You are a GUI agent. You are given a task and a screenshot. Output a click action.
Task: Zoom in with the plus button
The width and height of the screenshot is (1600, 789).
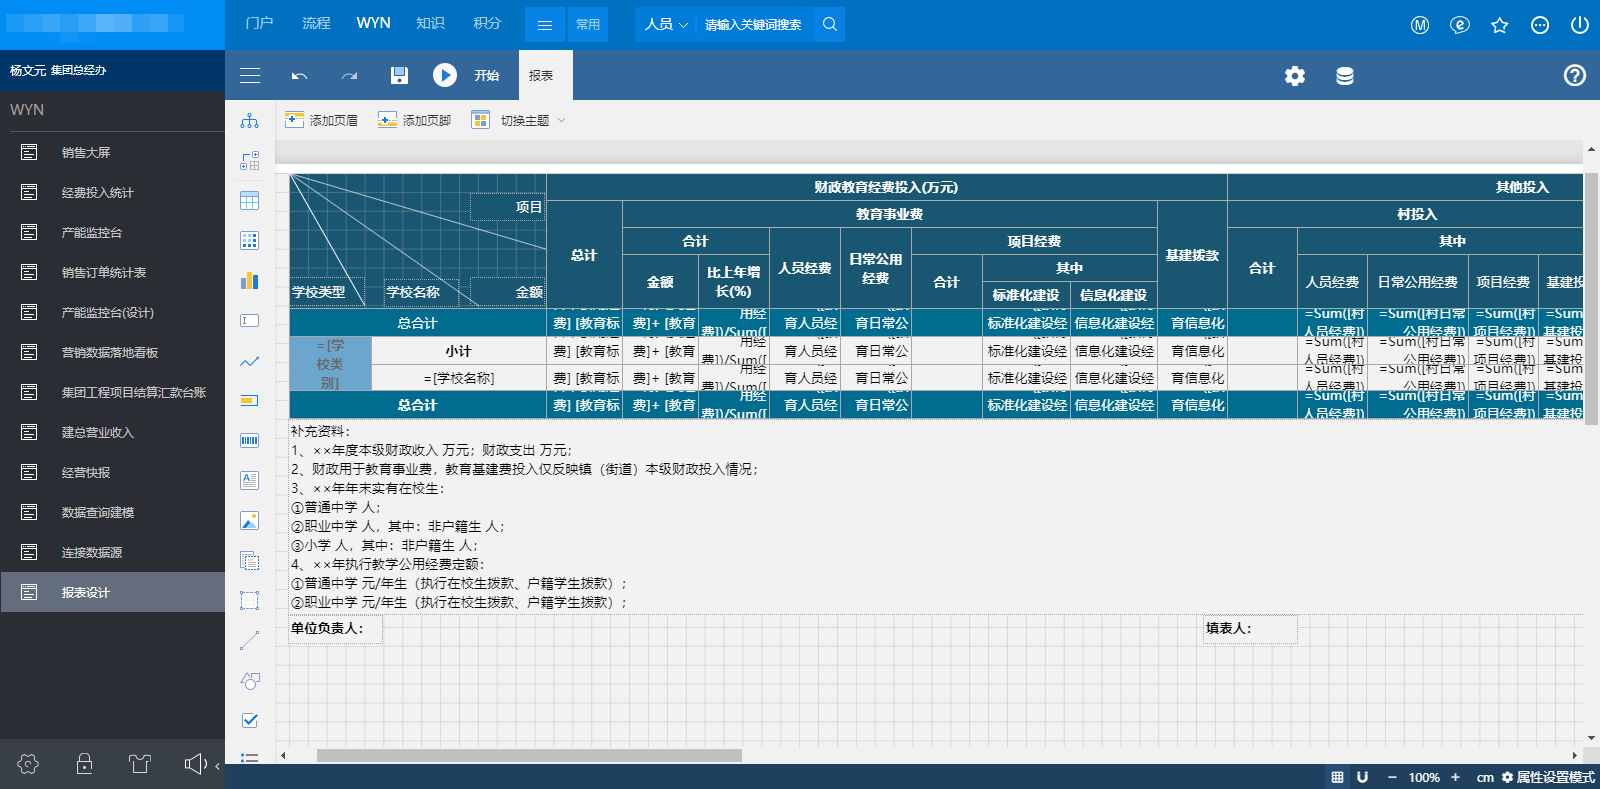click(1455, 777)
